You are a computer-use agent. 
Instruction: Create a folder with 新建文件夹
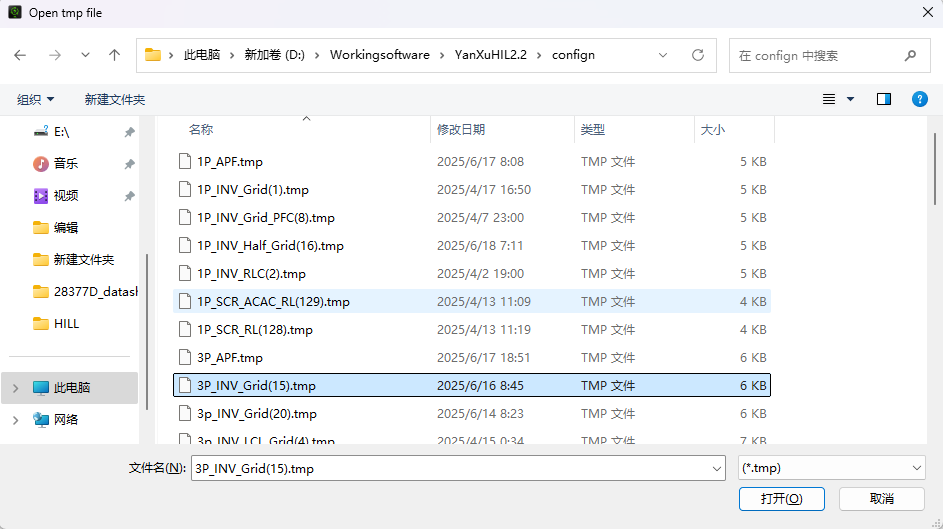pos(115,99)
